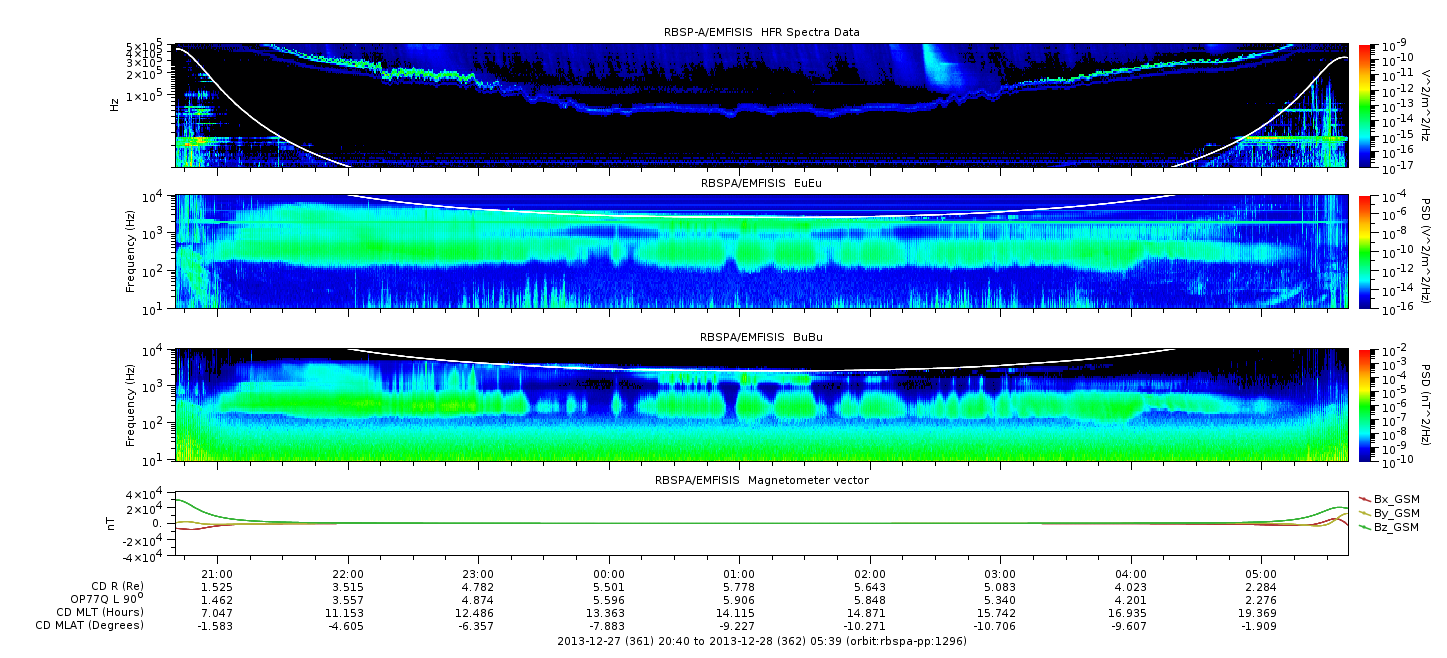Select the 05:00 time tick label
This screenshot has width=1447, height=658.
pyautogui.click(x=1261, y=575)
